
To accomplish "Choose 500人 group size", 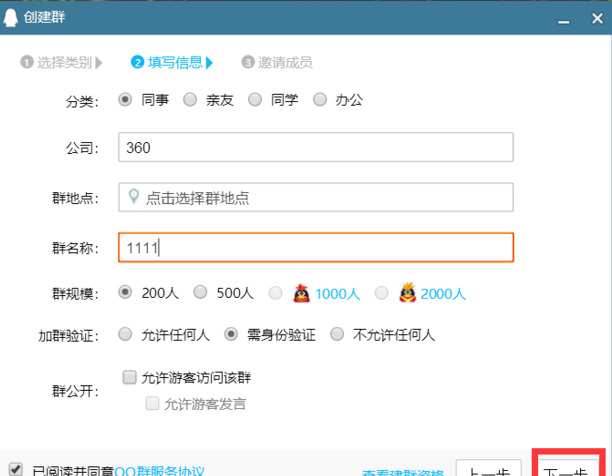I will (x=200, y=292).
